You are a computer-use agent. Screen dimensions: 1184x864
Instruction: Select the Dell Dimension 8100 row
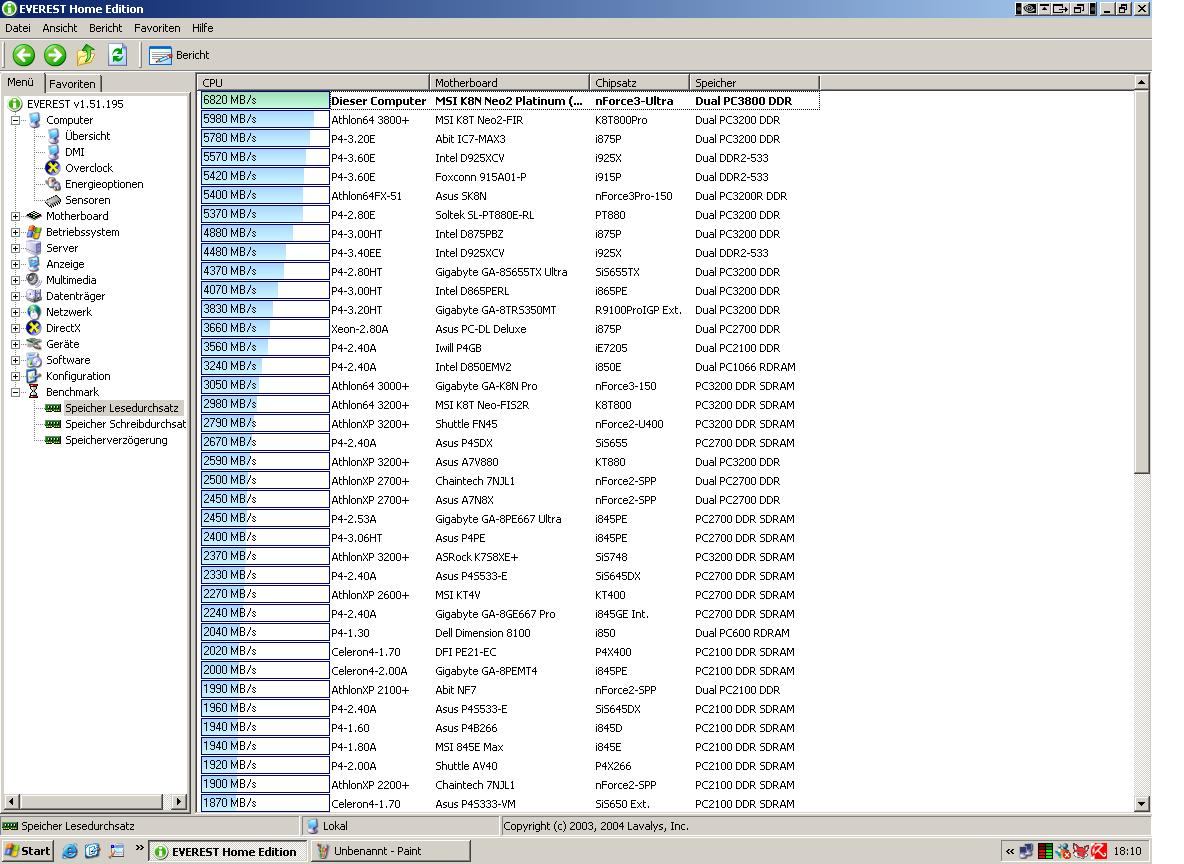coord(510,633)
